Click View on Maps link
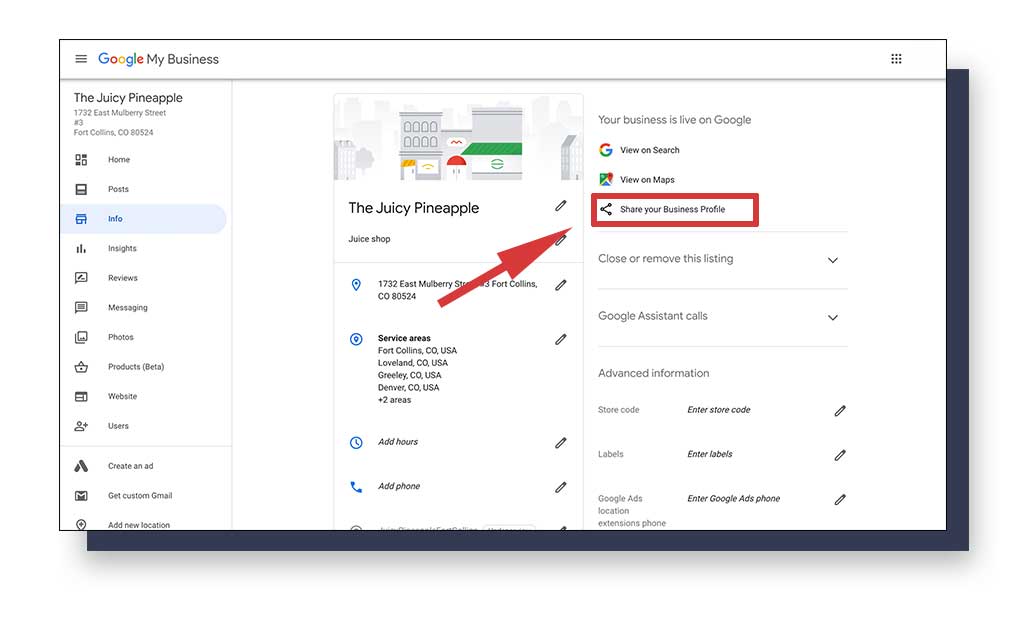The height and width of the screenshot is (619, 1024). (647, 180)
